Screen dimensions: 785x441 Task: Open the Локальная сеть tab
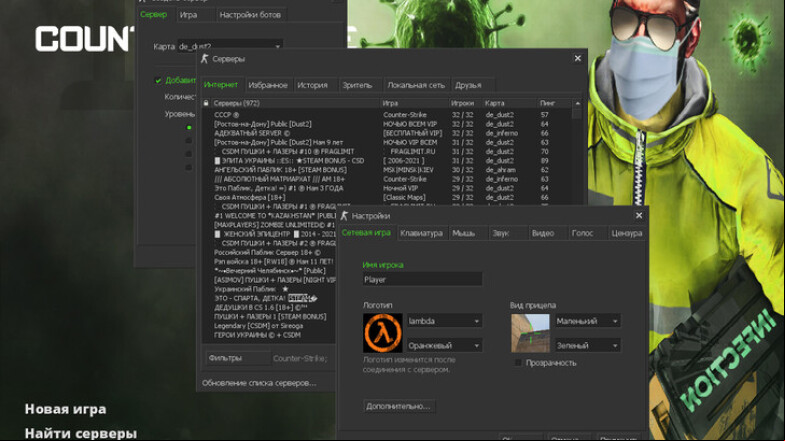point(416,85)
